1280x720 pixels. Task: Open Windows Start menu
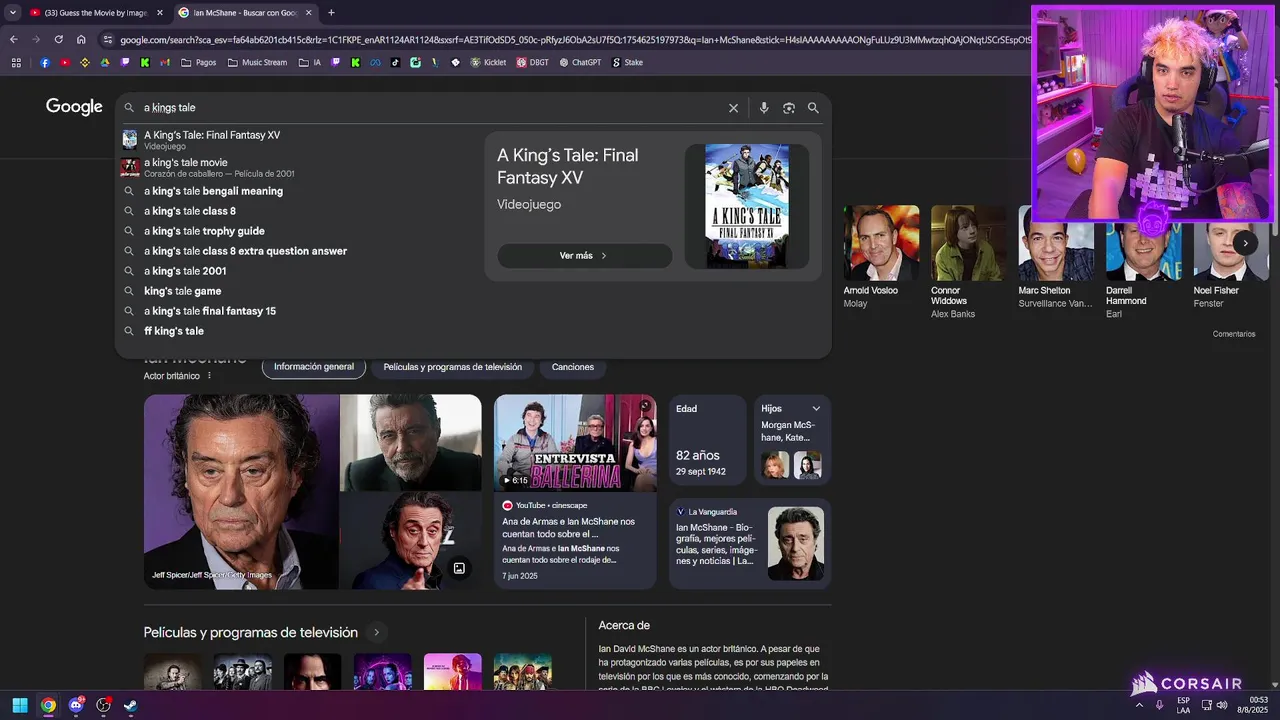tap(20, 705)
